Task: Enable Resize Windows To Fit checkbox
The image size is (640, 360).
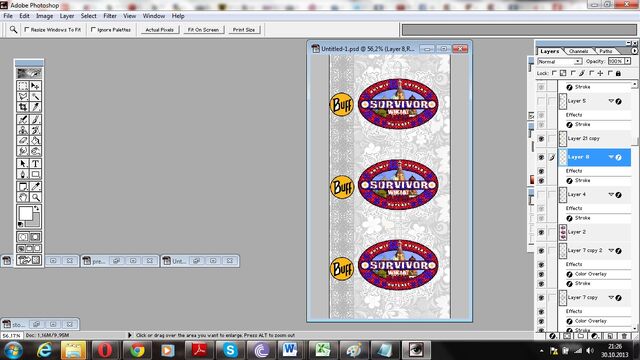Action: [27, 30]
